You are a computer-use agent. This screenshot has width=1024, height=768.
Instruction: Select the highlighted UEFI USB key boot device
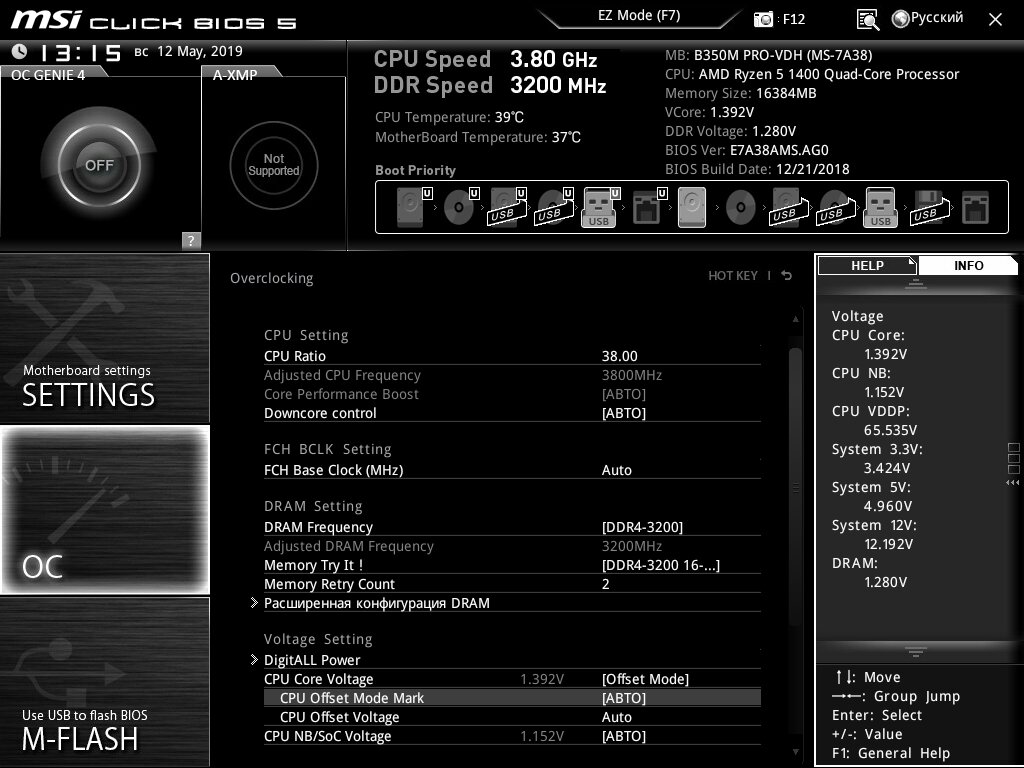(x=601, y=207)
